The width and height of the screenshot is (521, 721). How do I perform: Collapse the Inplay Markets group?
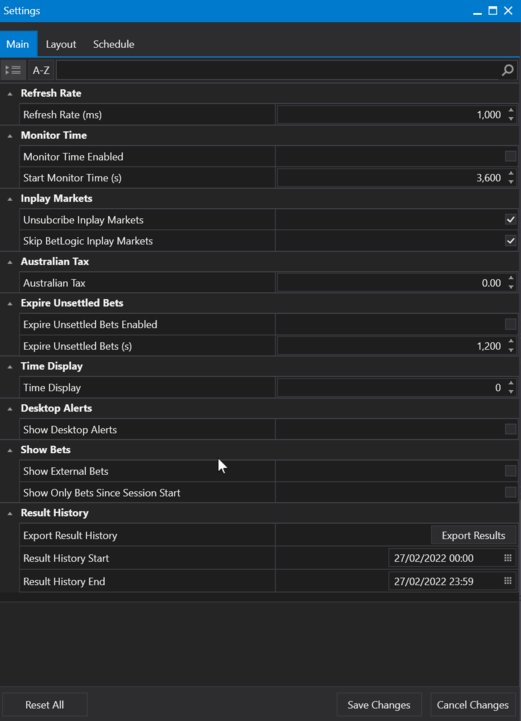(x=10, y=199)
